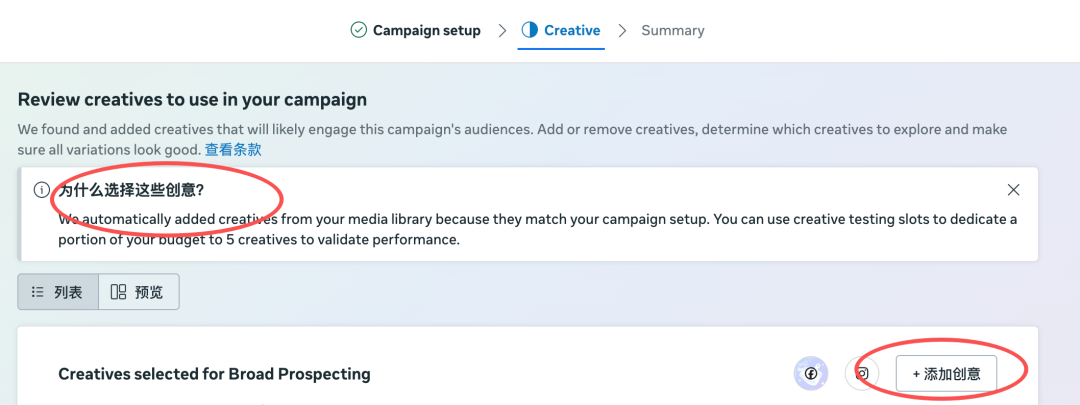The height and width of the screenshot is (405, 1080).
Task: Open the Summary step
Action: (x=672, y=31)
